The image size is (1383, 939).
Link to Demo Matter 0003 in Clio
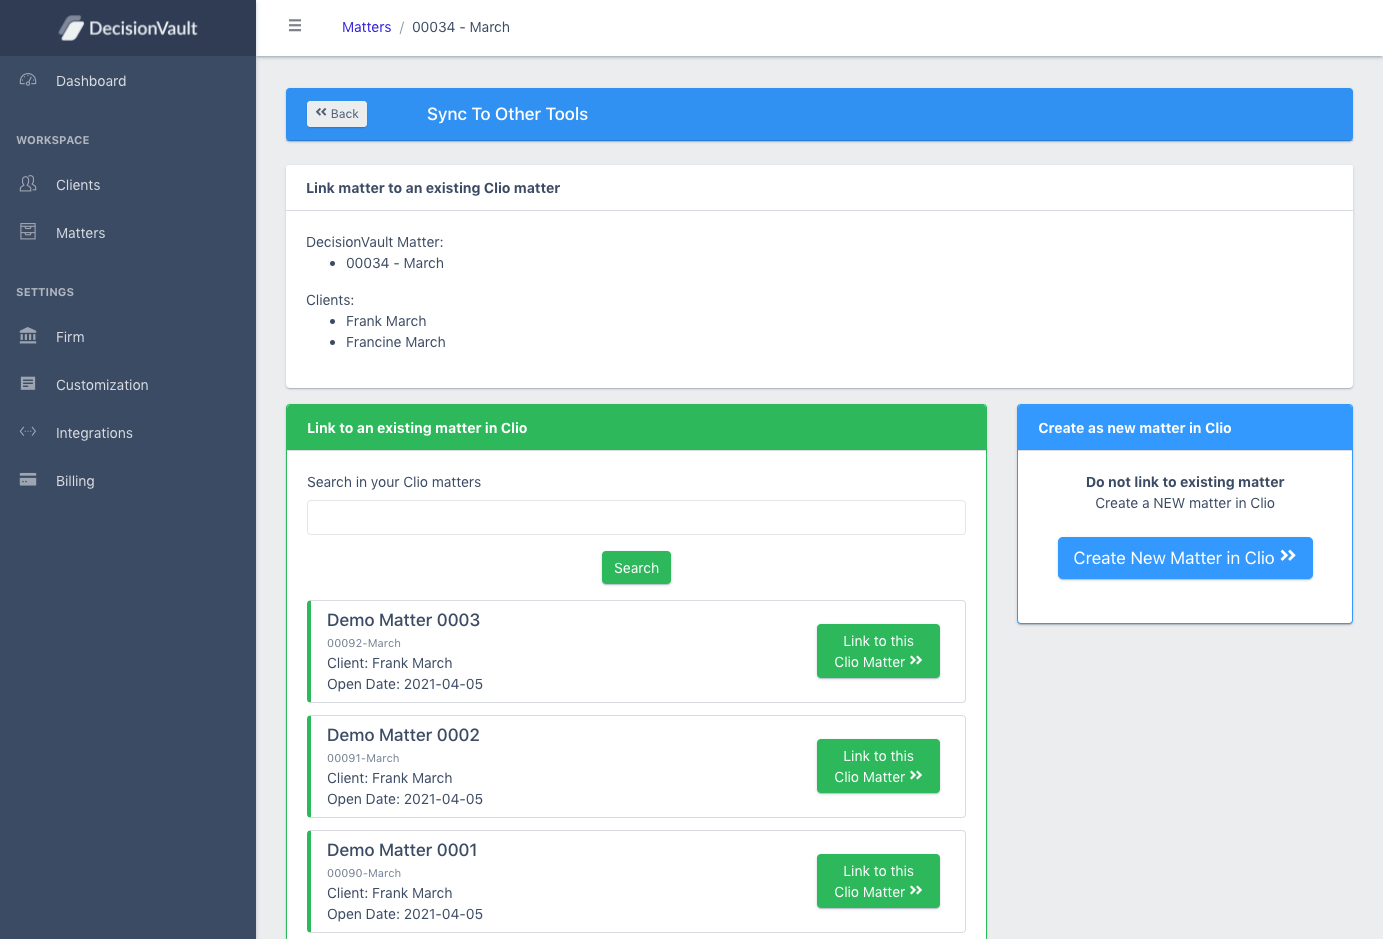[878, 651]
